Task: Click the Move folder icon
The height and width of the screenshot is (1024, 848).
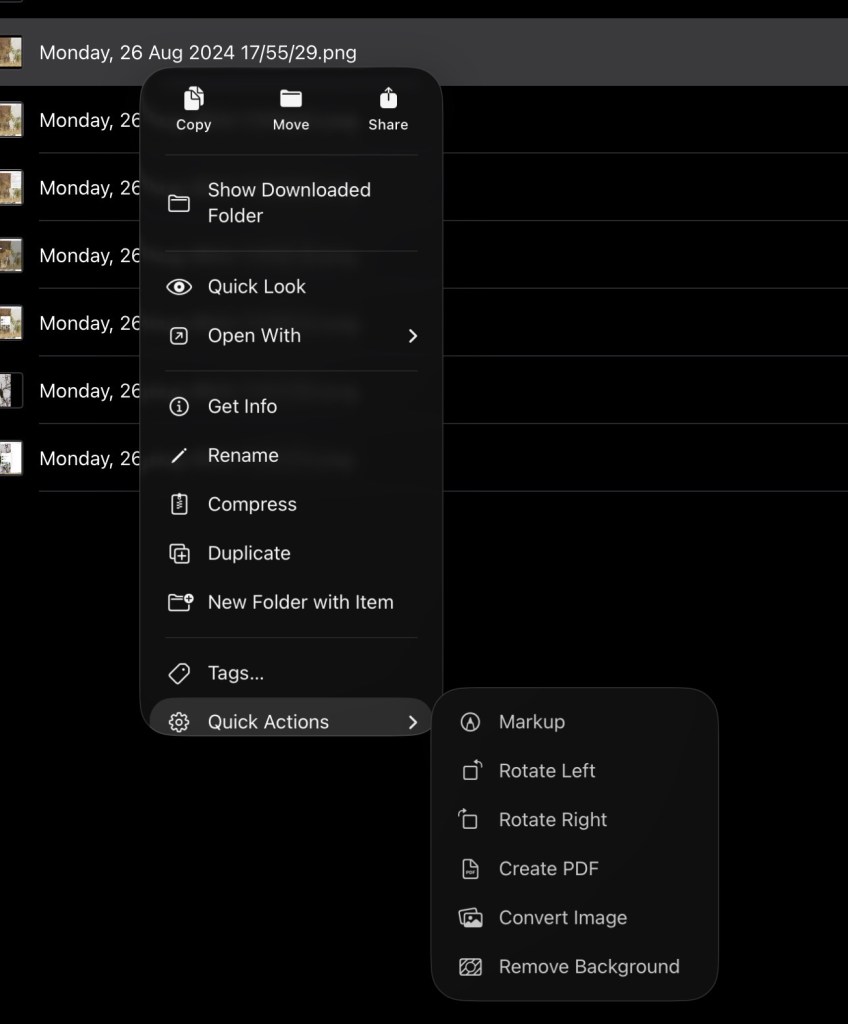Action: pyautogui.click(x=291, y=99)
